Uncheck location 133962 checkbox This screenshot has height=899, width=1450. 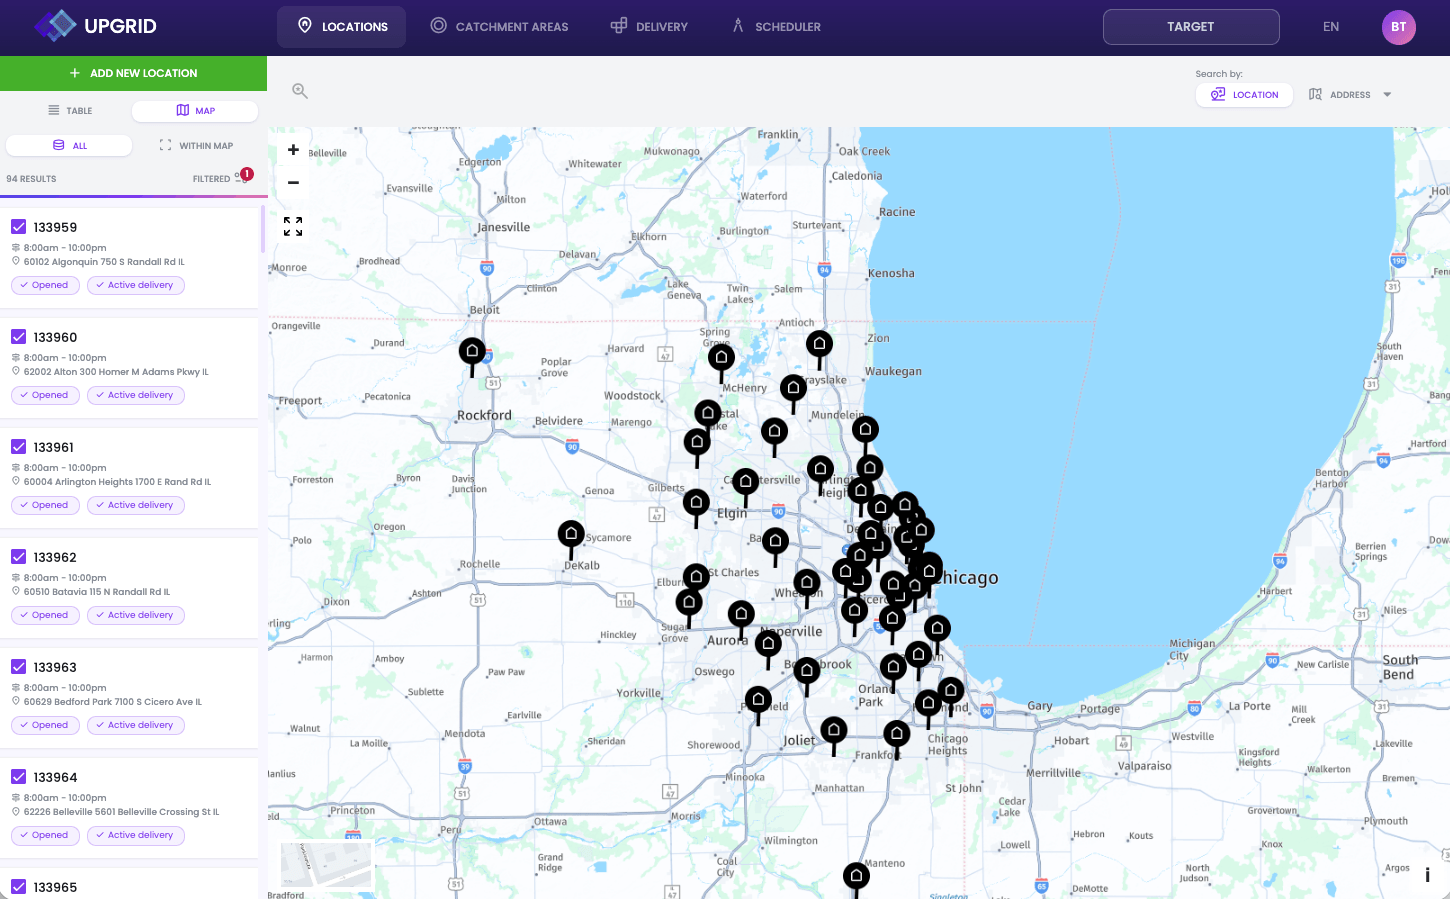pos(19,557)
